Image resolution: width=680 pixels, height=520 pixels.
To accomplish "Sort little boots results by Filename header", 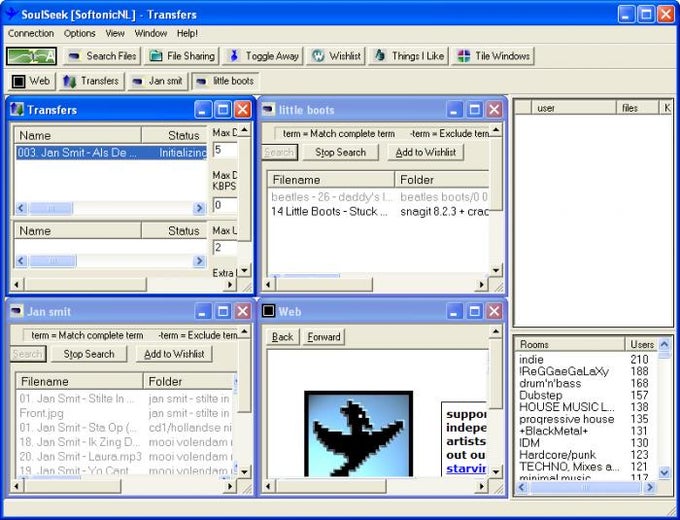I will tap(331, 180).
